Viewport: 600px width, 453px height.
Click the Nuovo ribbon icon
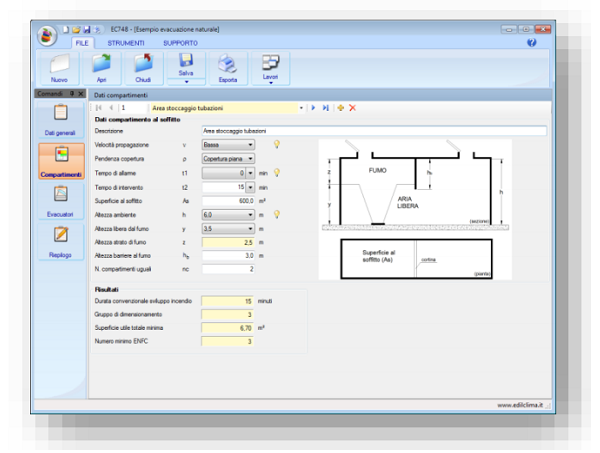point(59,65)
